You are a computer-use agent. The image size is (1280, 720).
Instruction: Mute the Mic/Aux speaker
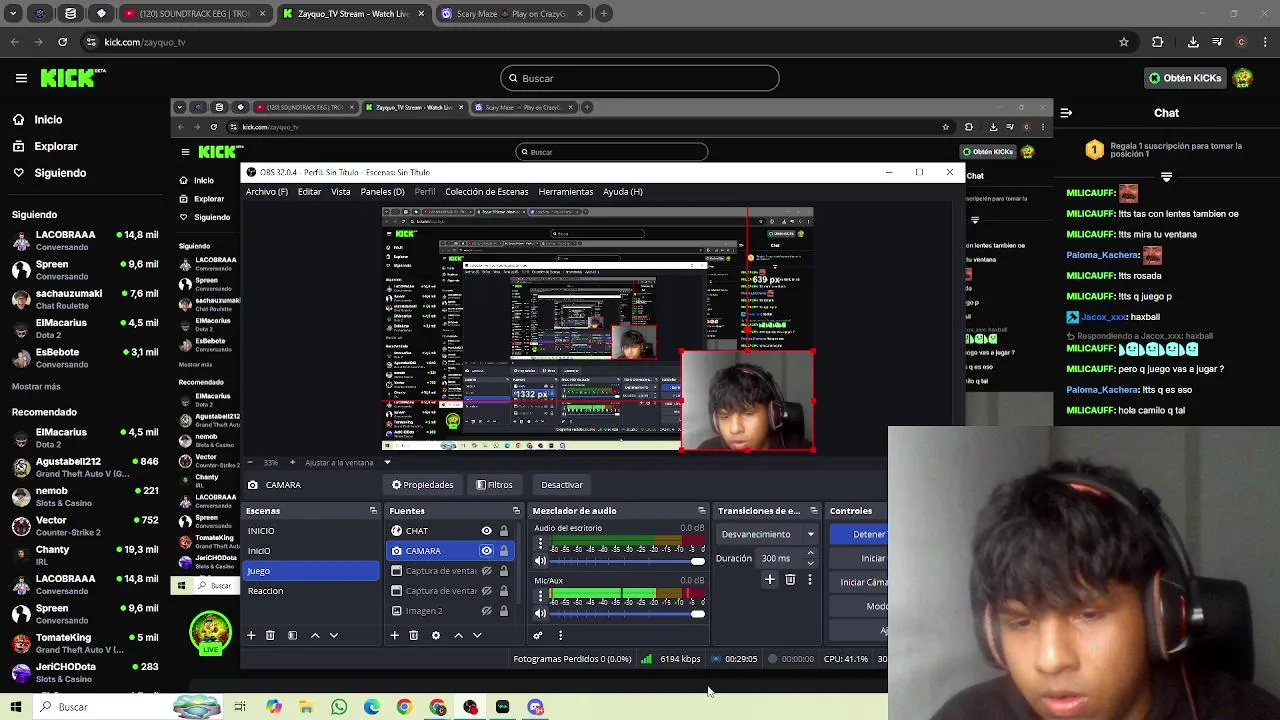pos(541,613)
